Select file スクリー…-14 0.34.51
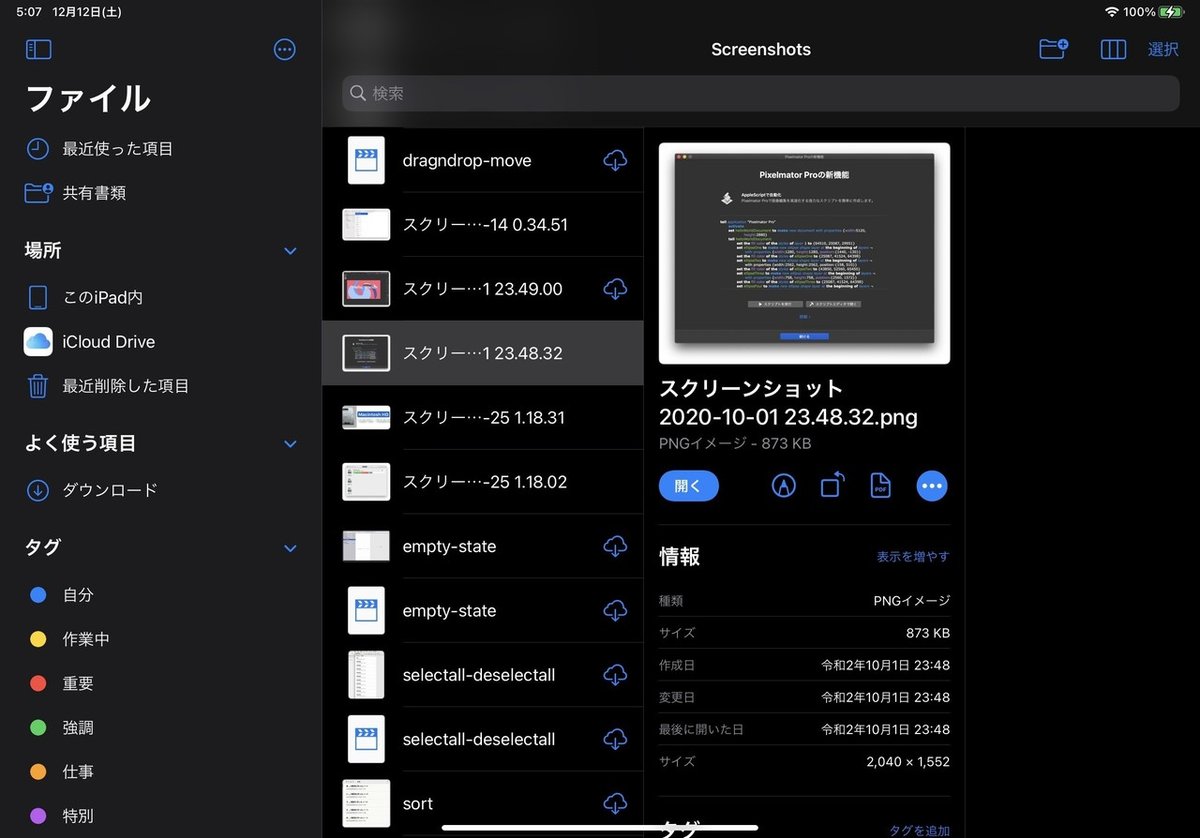1200x838 pixels. click(x=483, y=225)
